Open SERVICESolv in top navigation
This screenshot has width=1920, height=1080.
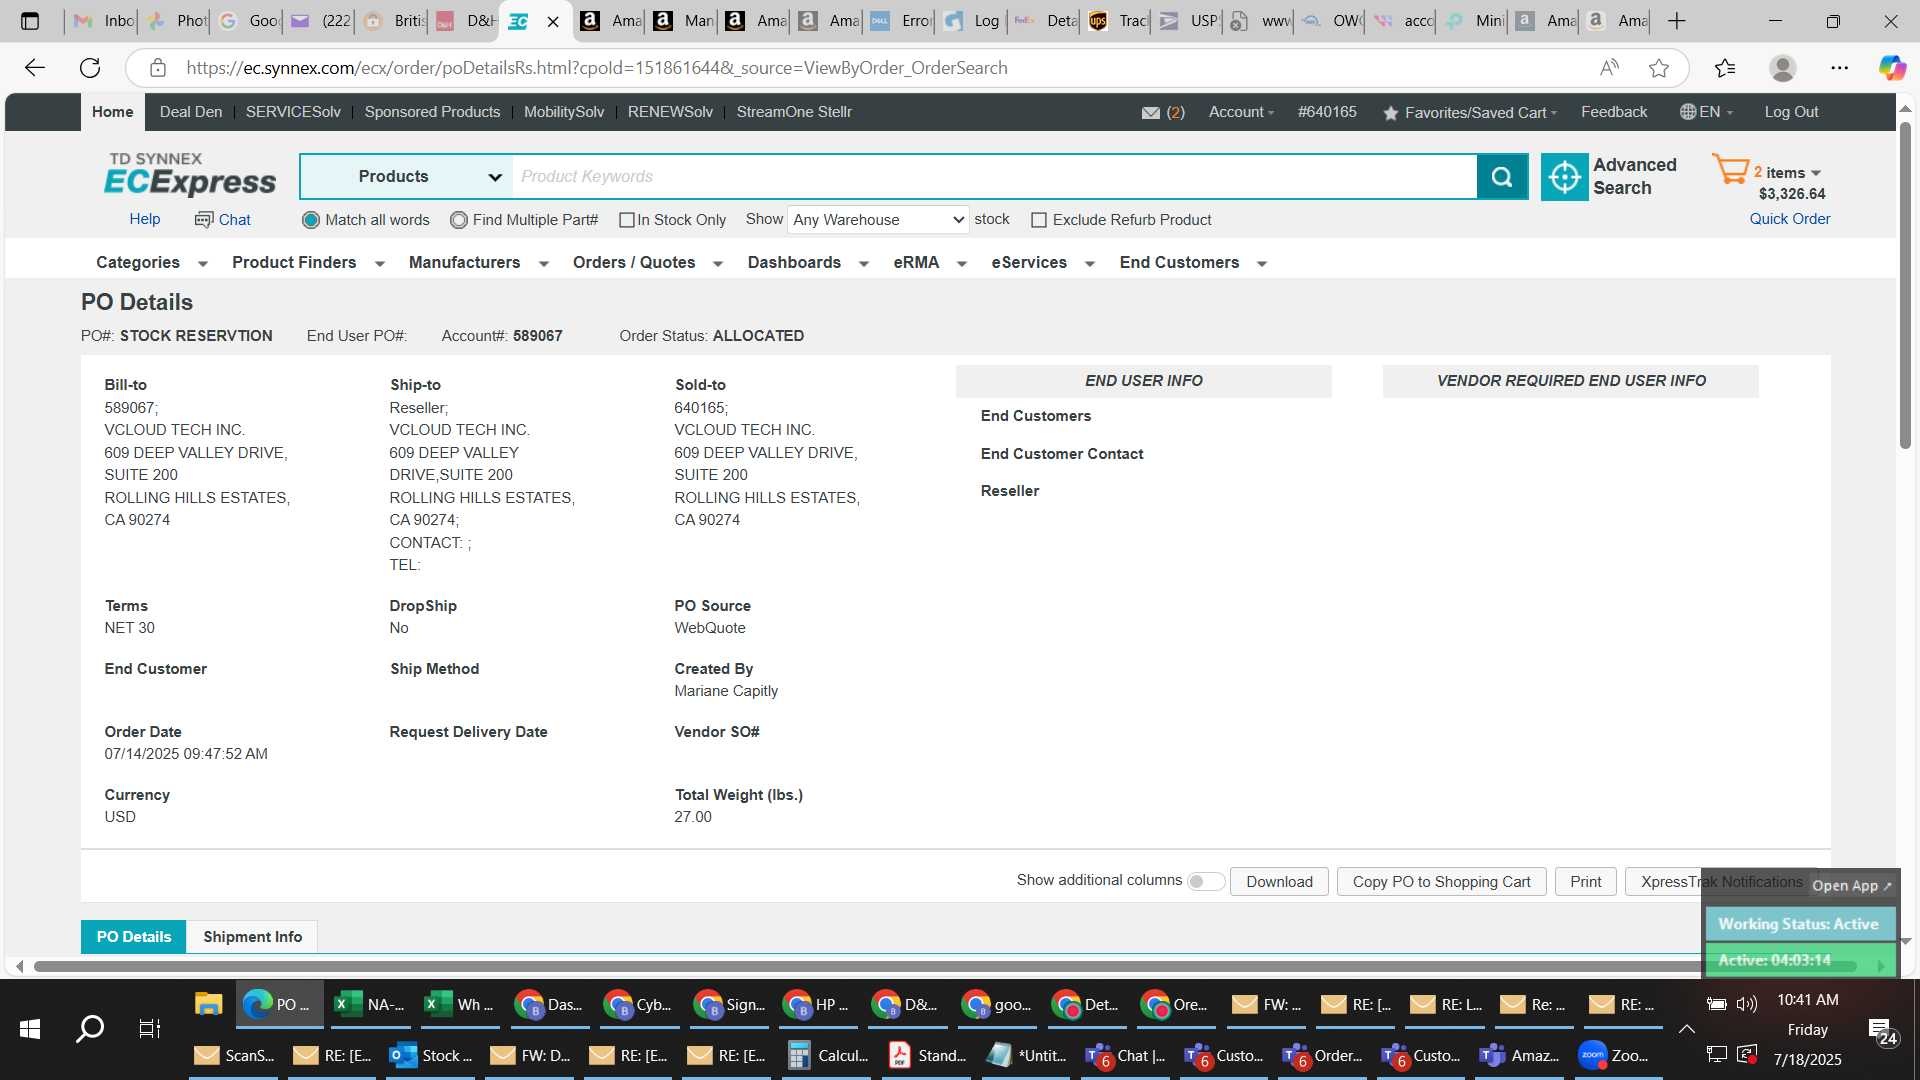(293, 113)
